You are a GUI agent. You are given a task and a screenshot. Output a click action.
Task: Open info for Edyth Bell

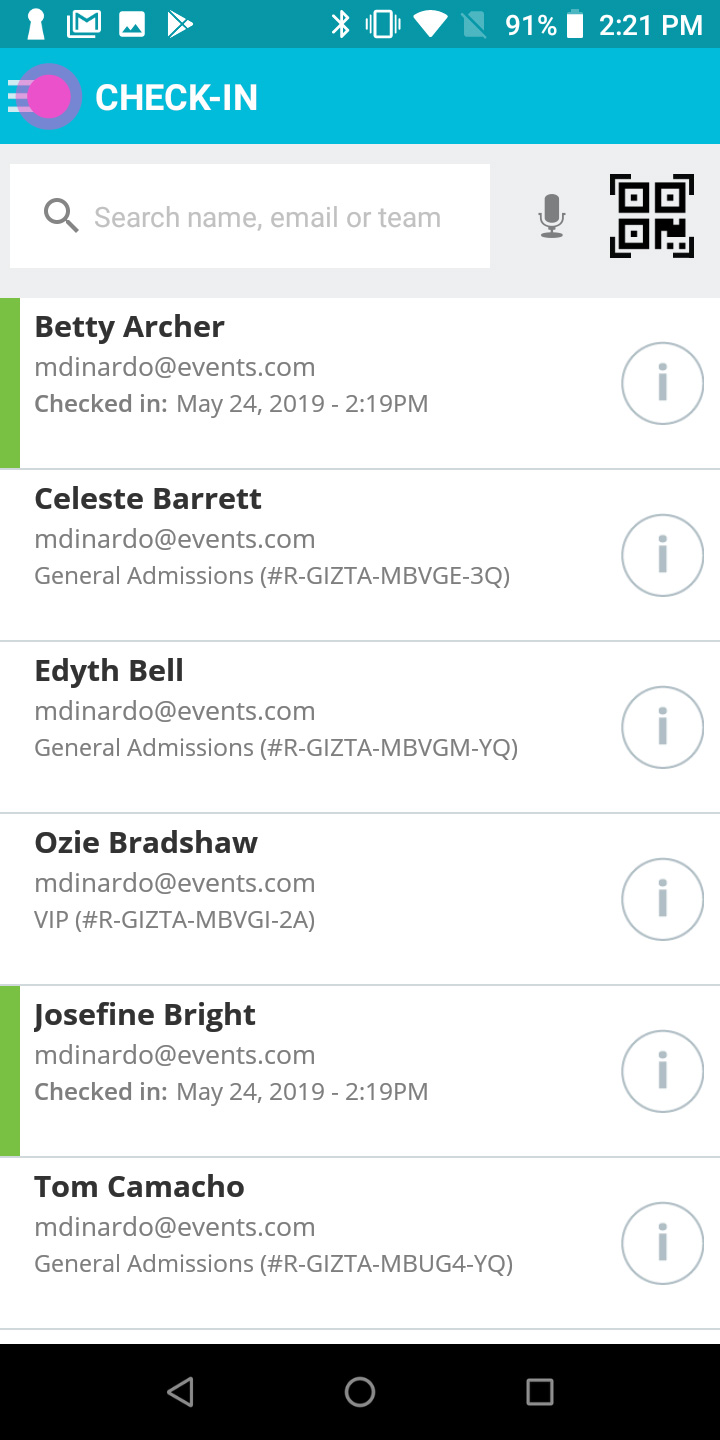coord(662,727)
